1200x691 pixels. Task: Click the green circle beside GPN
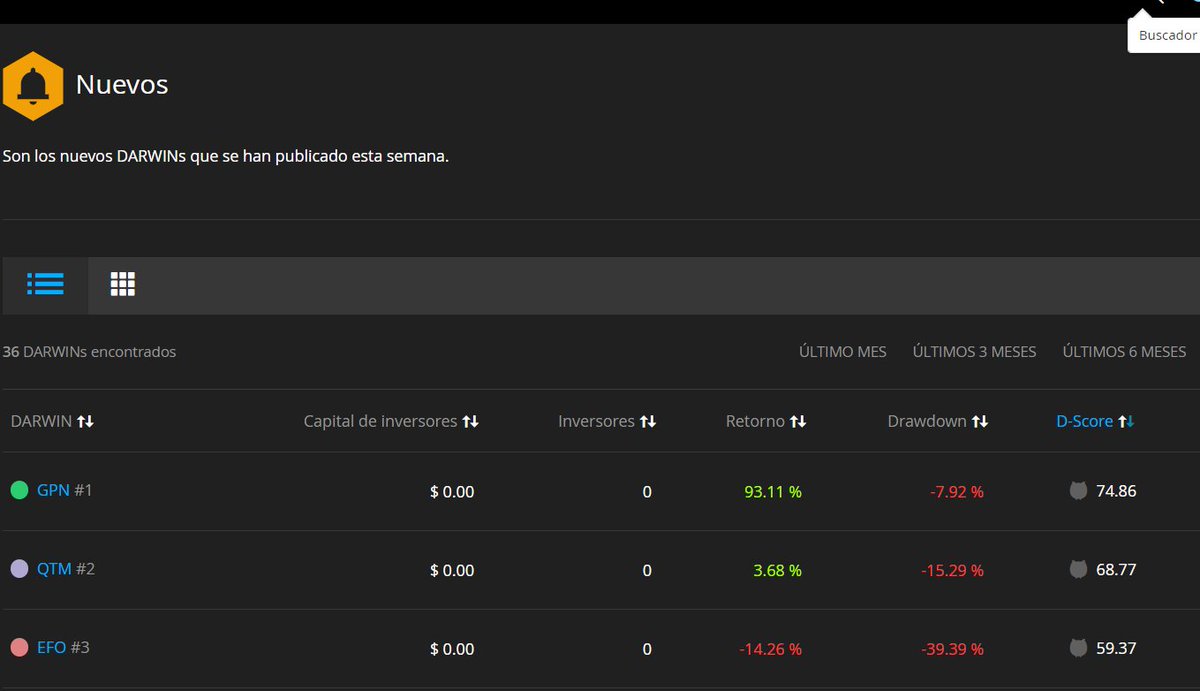[19, 490]
